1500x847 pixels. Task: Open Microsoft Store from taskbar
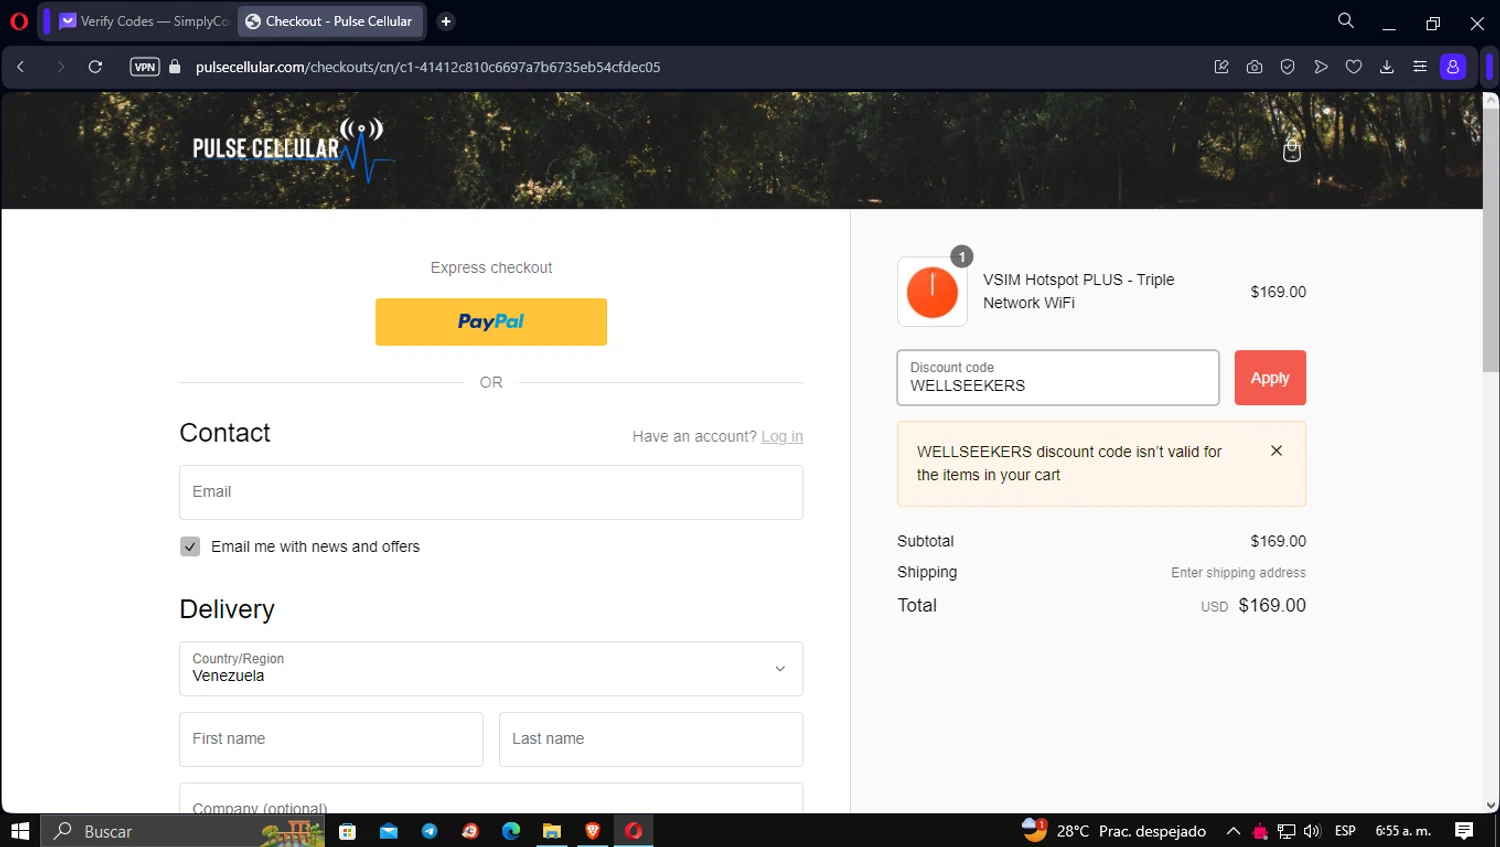point(348,831)
